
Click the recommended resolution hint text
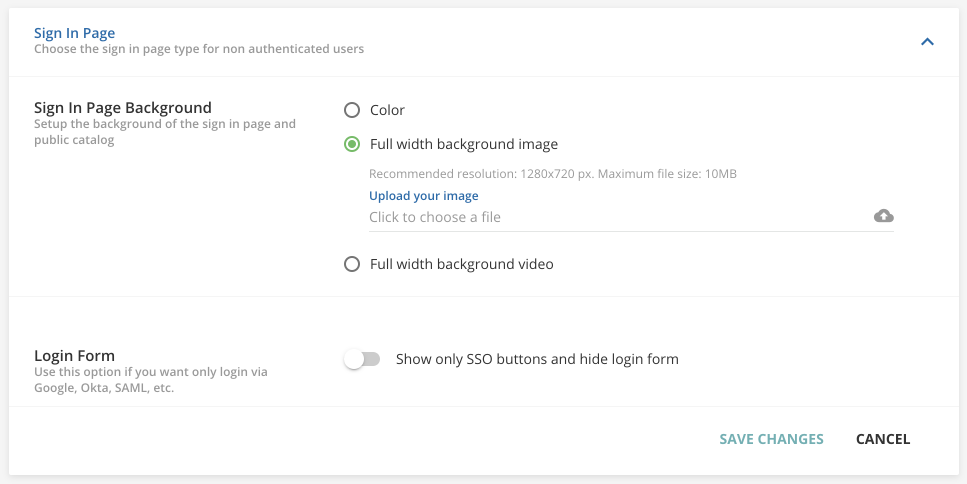[553, 174]
